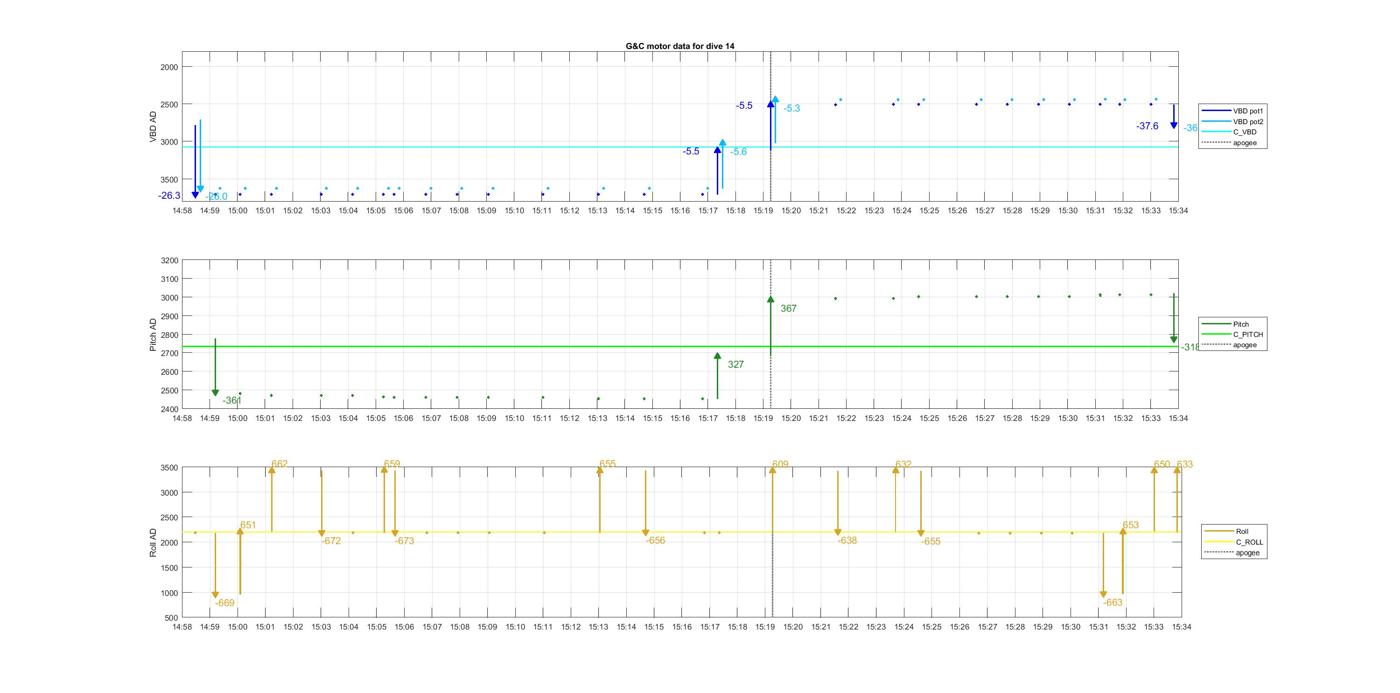This screenshot has height=693, width=1400.
Task: Click the "-37.6" VBD data label
Action: click(x=1147, y=126)
